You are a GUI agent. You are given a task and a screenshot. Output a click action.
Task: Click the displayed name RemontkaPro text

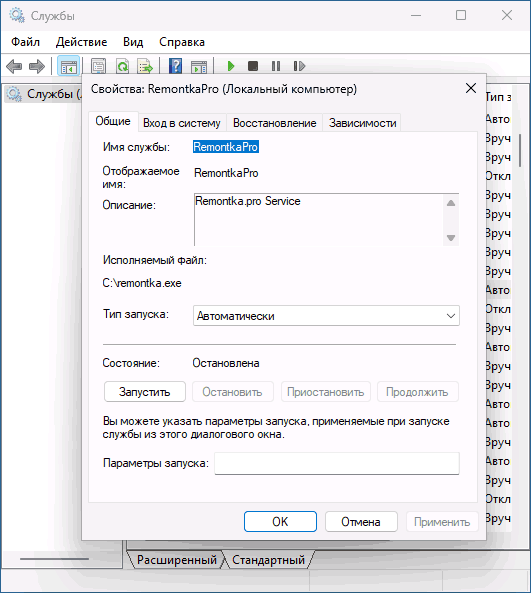pos(226,173)
